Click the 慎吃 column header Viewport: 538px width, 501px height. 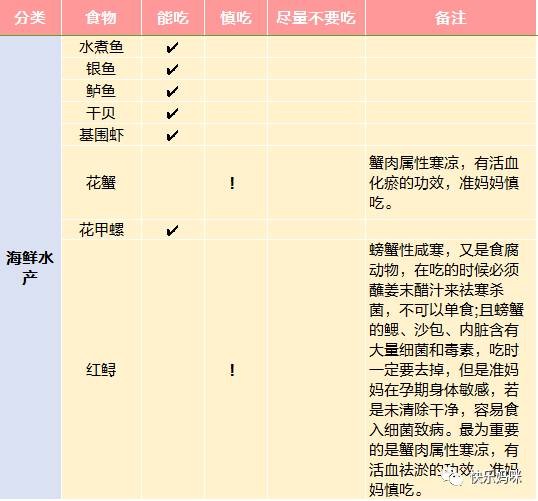(x=236, y=18)
